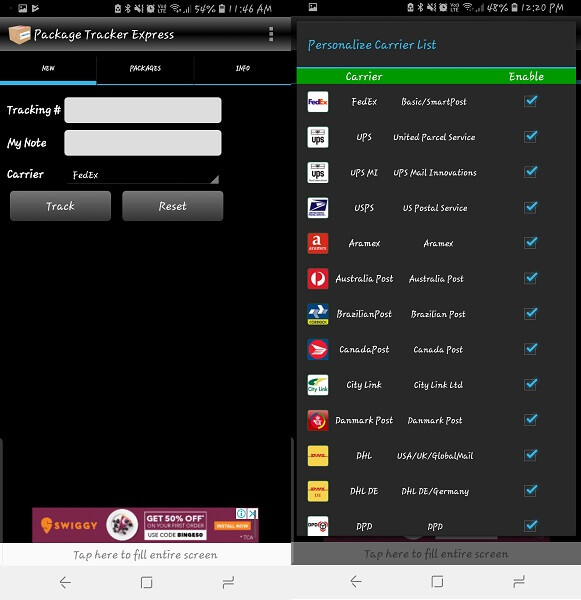Disable the USPS carrier checkbox
This screenshot has height=600, width=581.
click(x=530, y=207)
